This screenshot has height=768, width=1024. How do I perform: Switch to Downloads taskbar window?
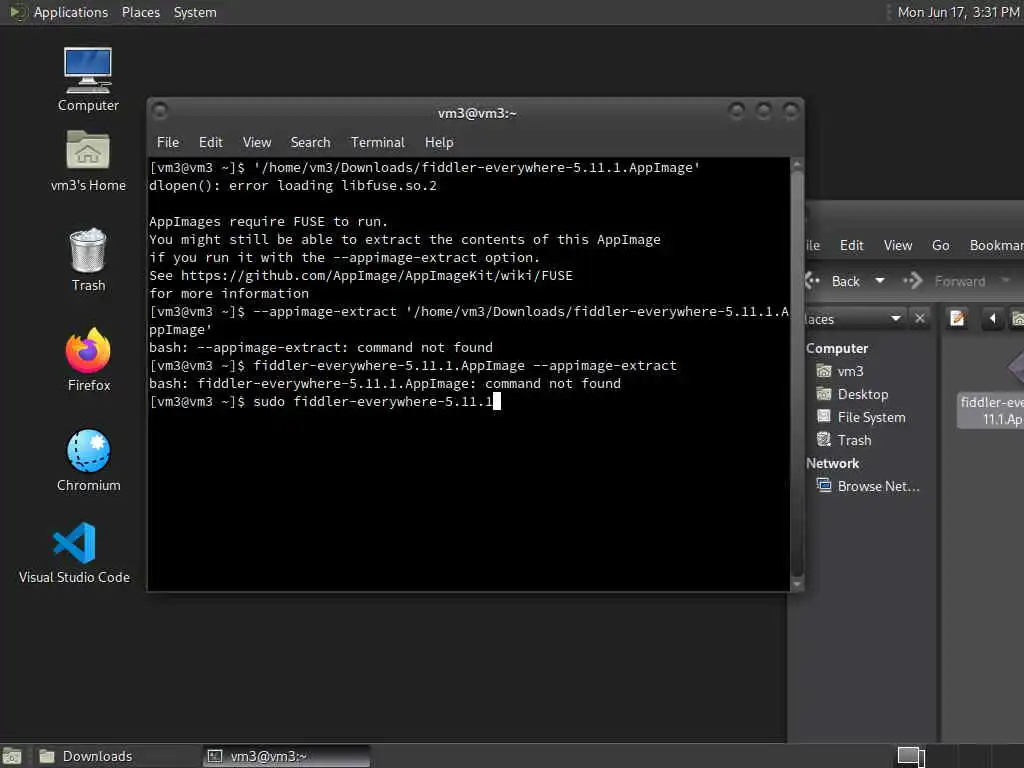coord(116,756)
